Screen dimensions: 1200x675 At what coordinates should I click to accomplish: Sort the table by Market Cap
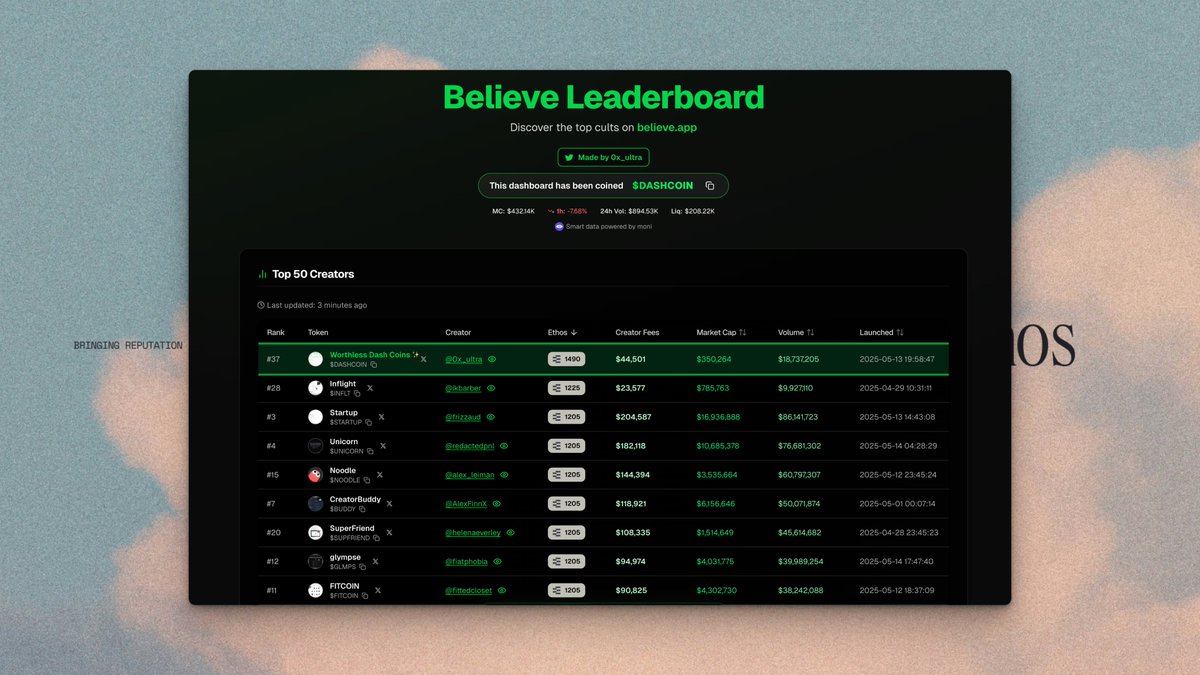[x=721, y=332]
